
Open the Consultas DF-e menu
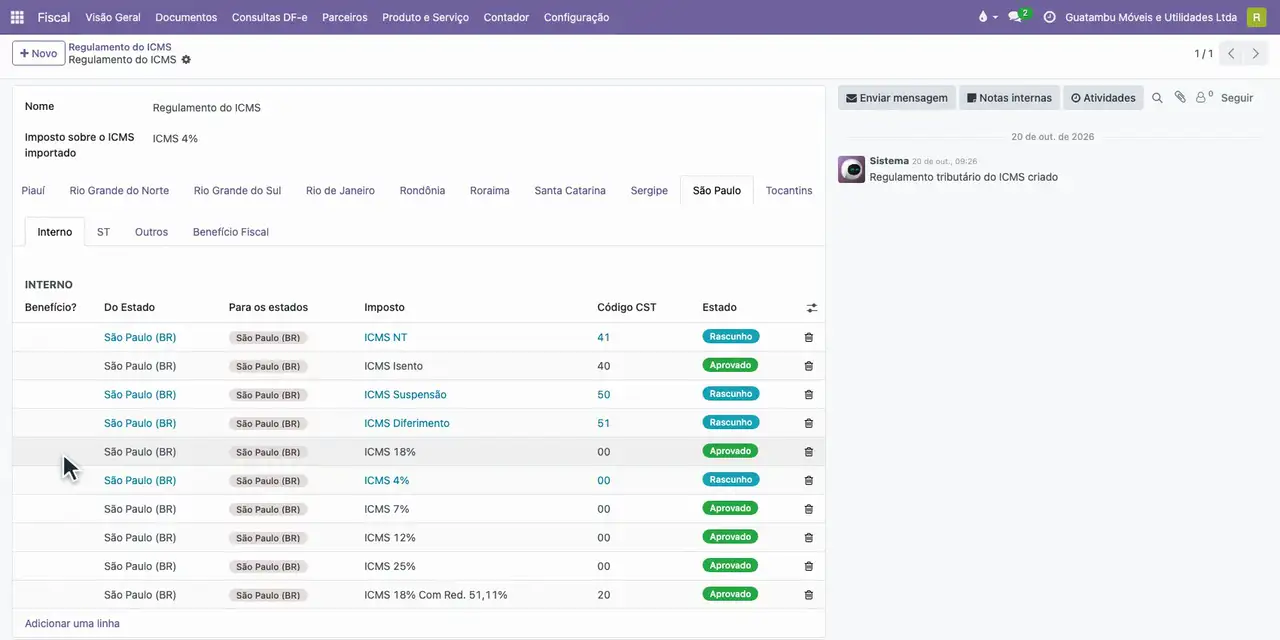pos(269,17)
